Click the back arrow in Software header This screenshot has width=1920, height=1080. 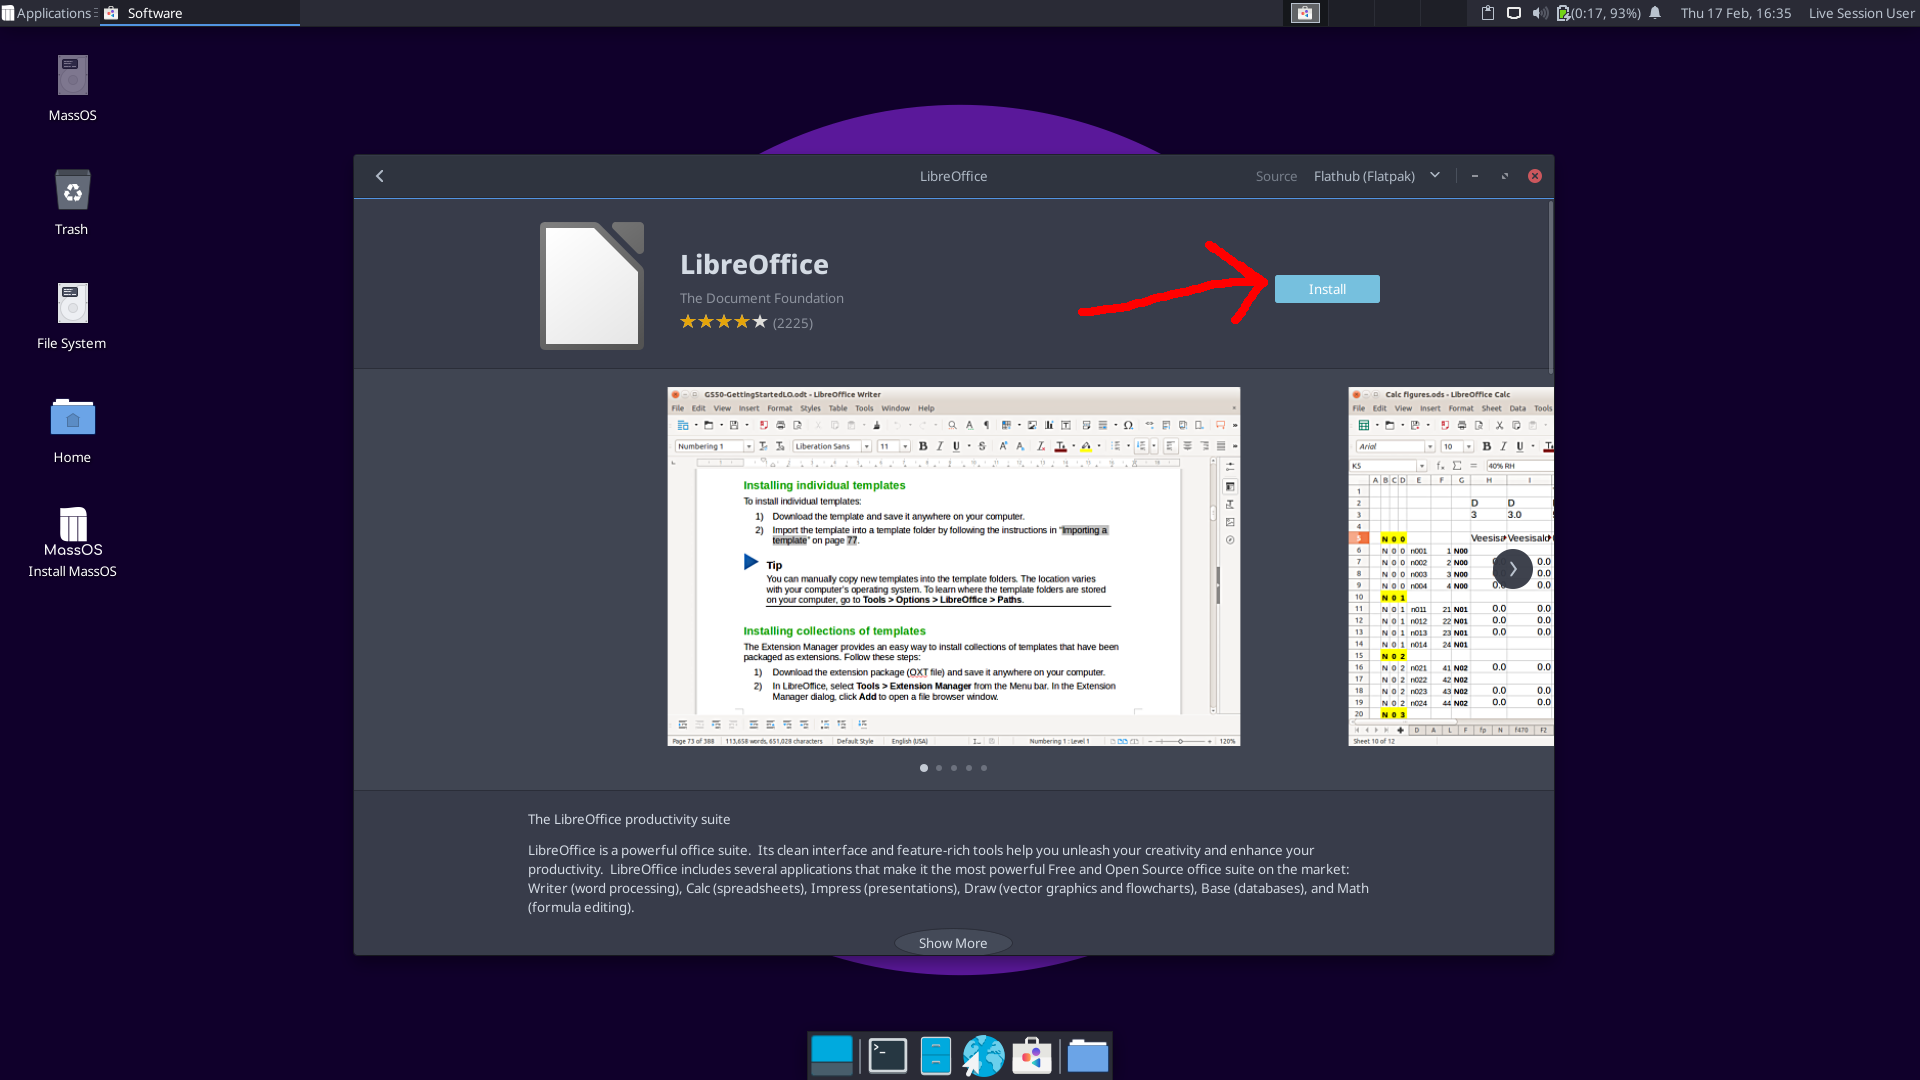[380, 176]
